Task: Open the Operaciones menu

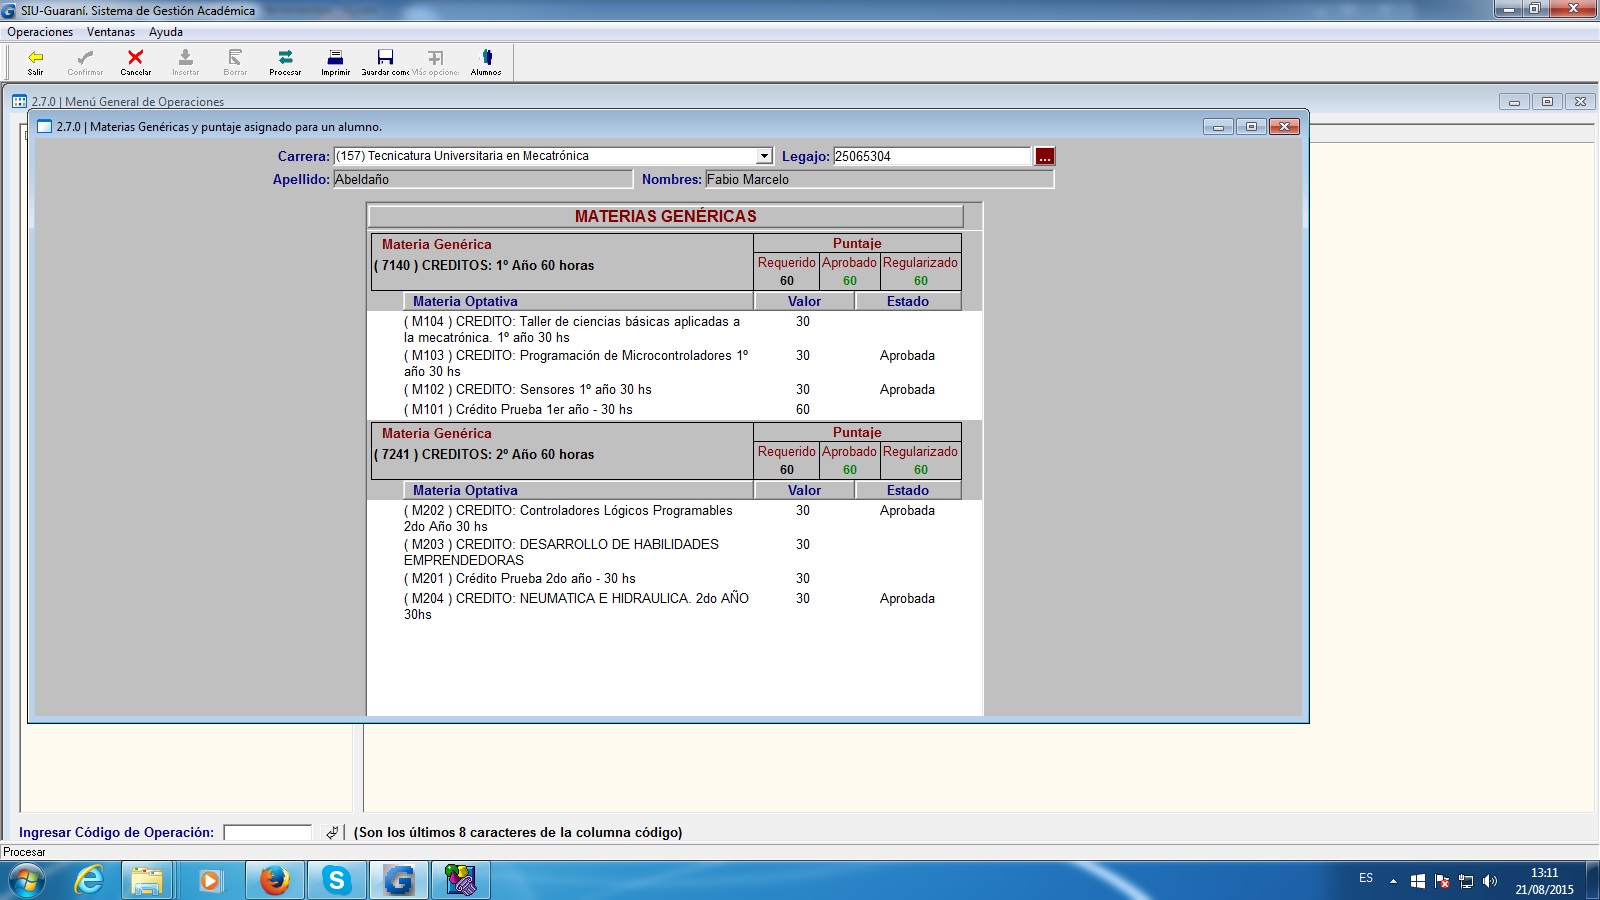Action: point(40,32)
